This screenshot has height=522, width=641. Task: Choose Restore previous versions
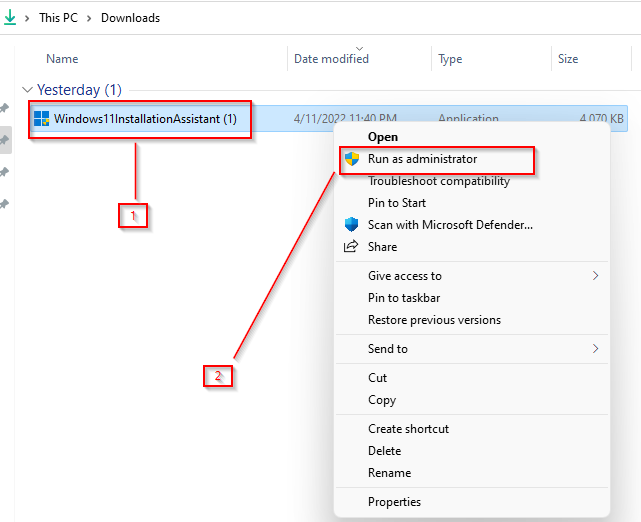[434, 320]
